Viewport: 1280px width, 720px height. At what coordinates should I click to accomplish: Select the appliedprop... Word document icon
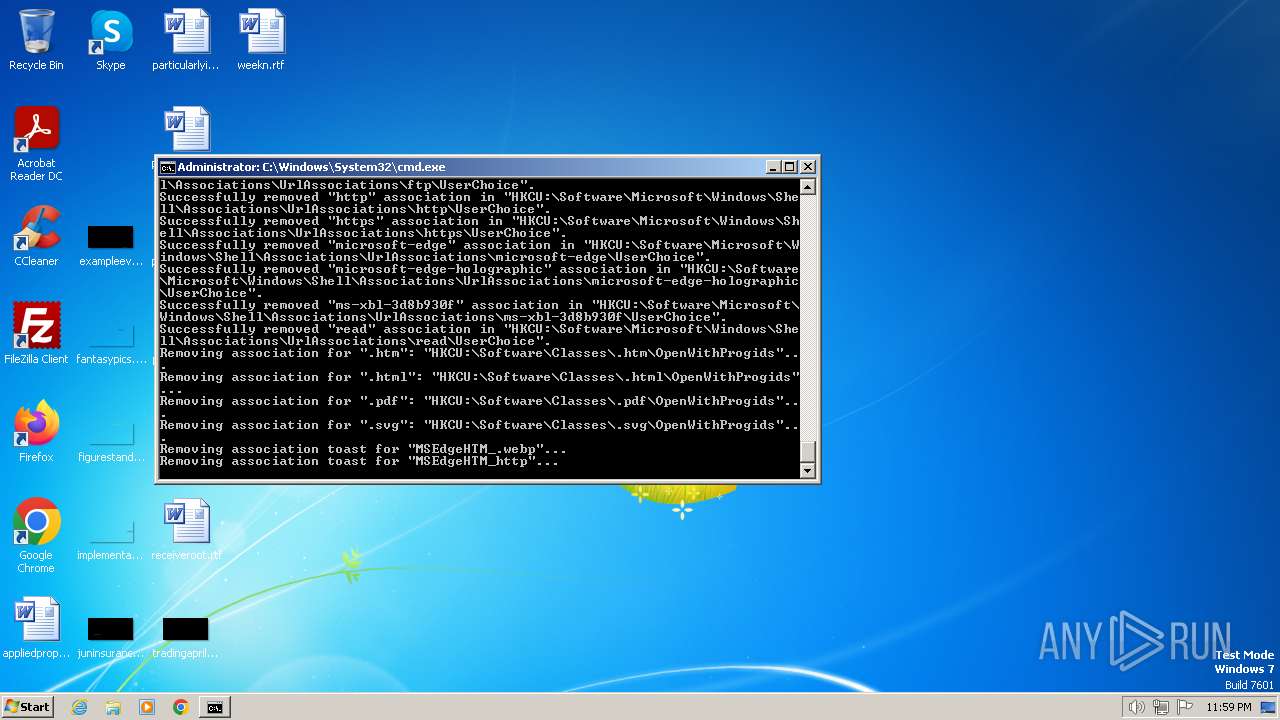(36, 628)
